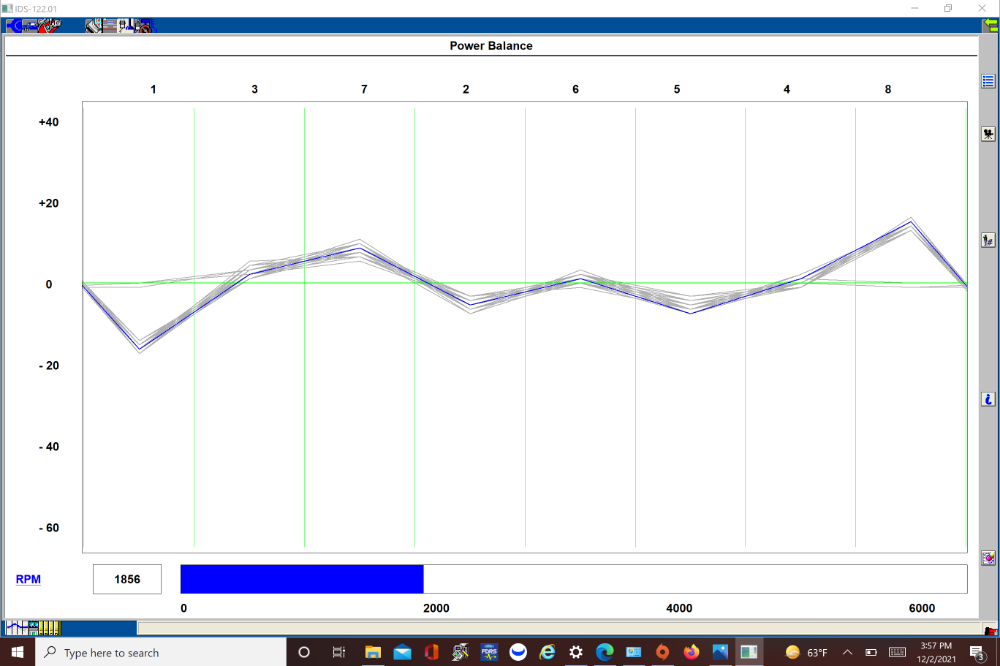
Task: Select cylinder 1 label above graph
Action: point(153,90)
